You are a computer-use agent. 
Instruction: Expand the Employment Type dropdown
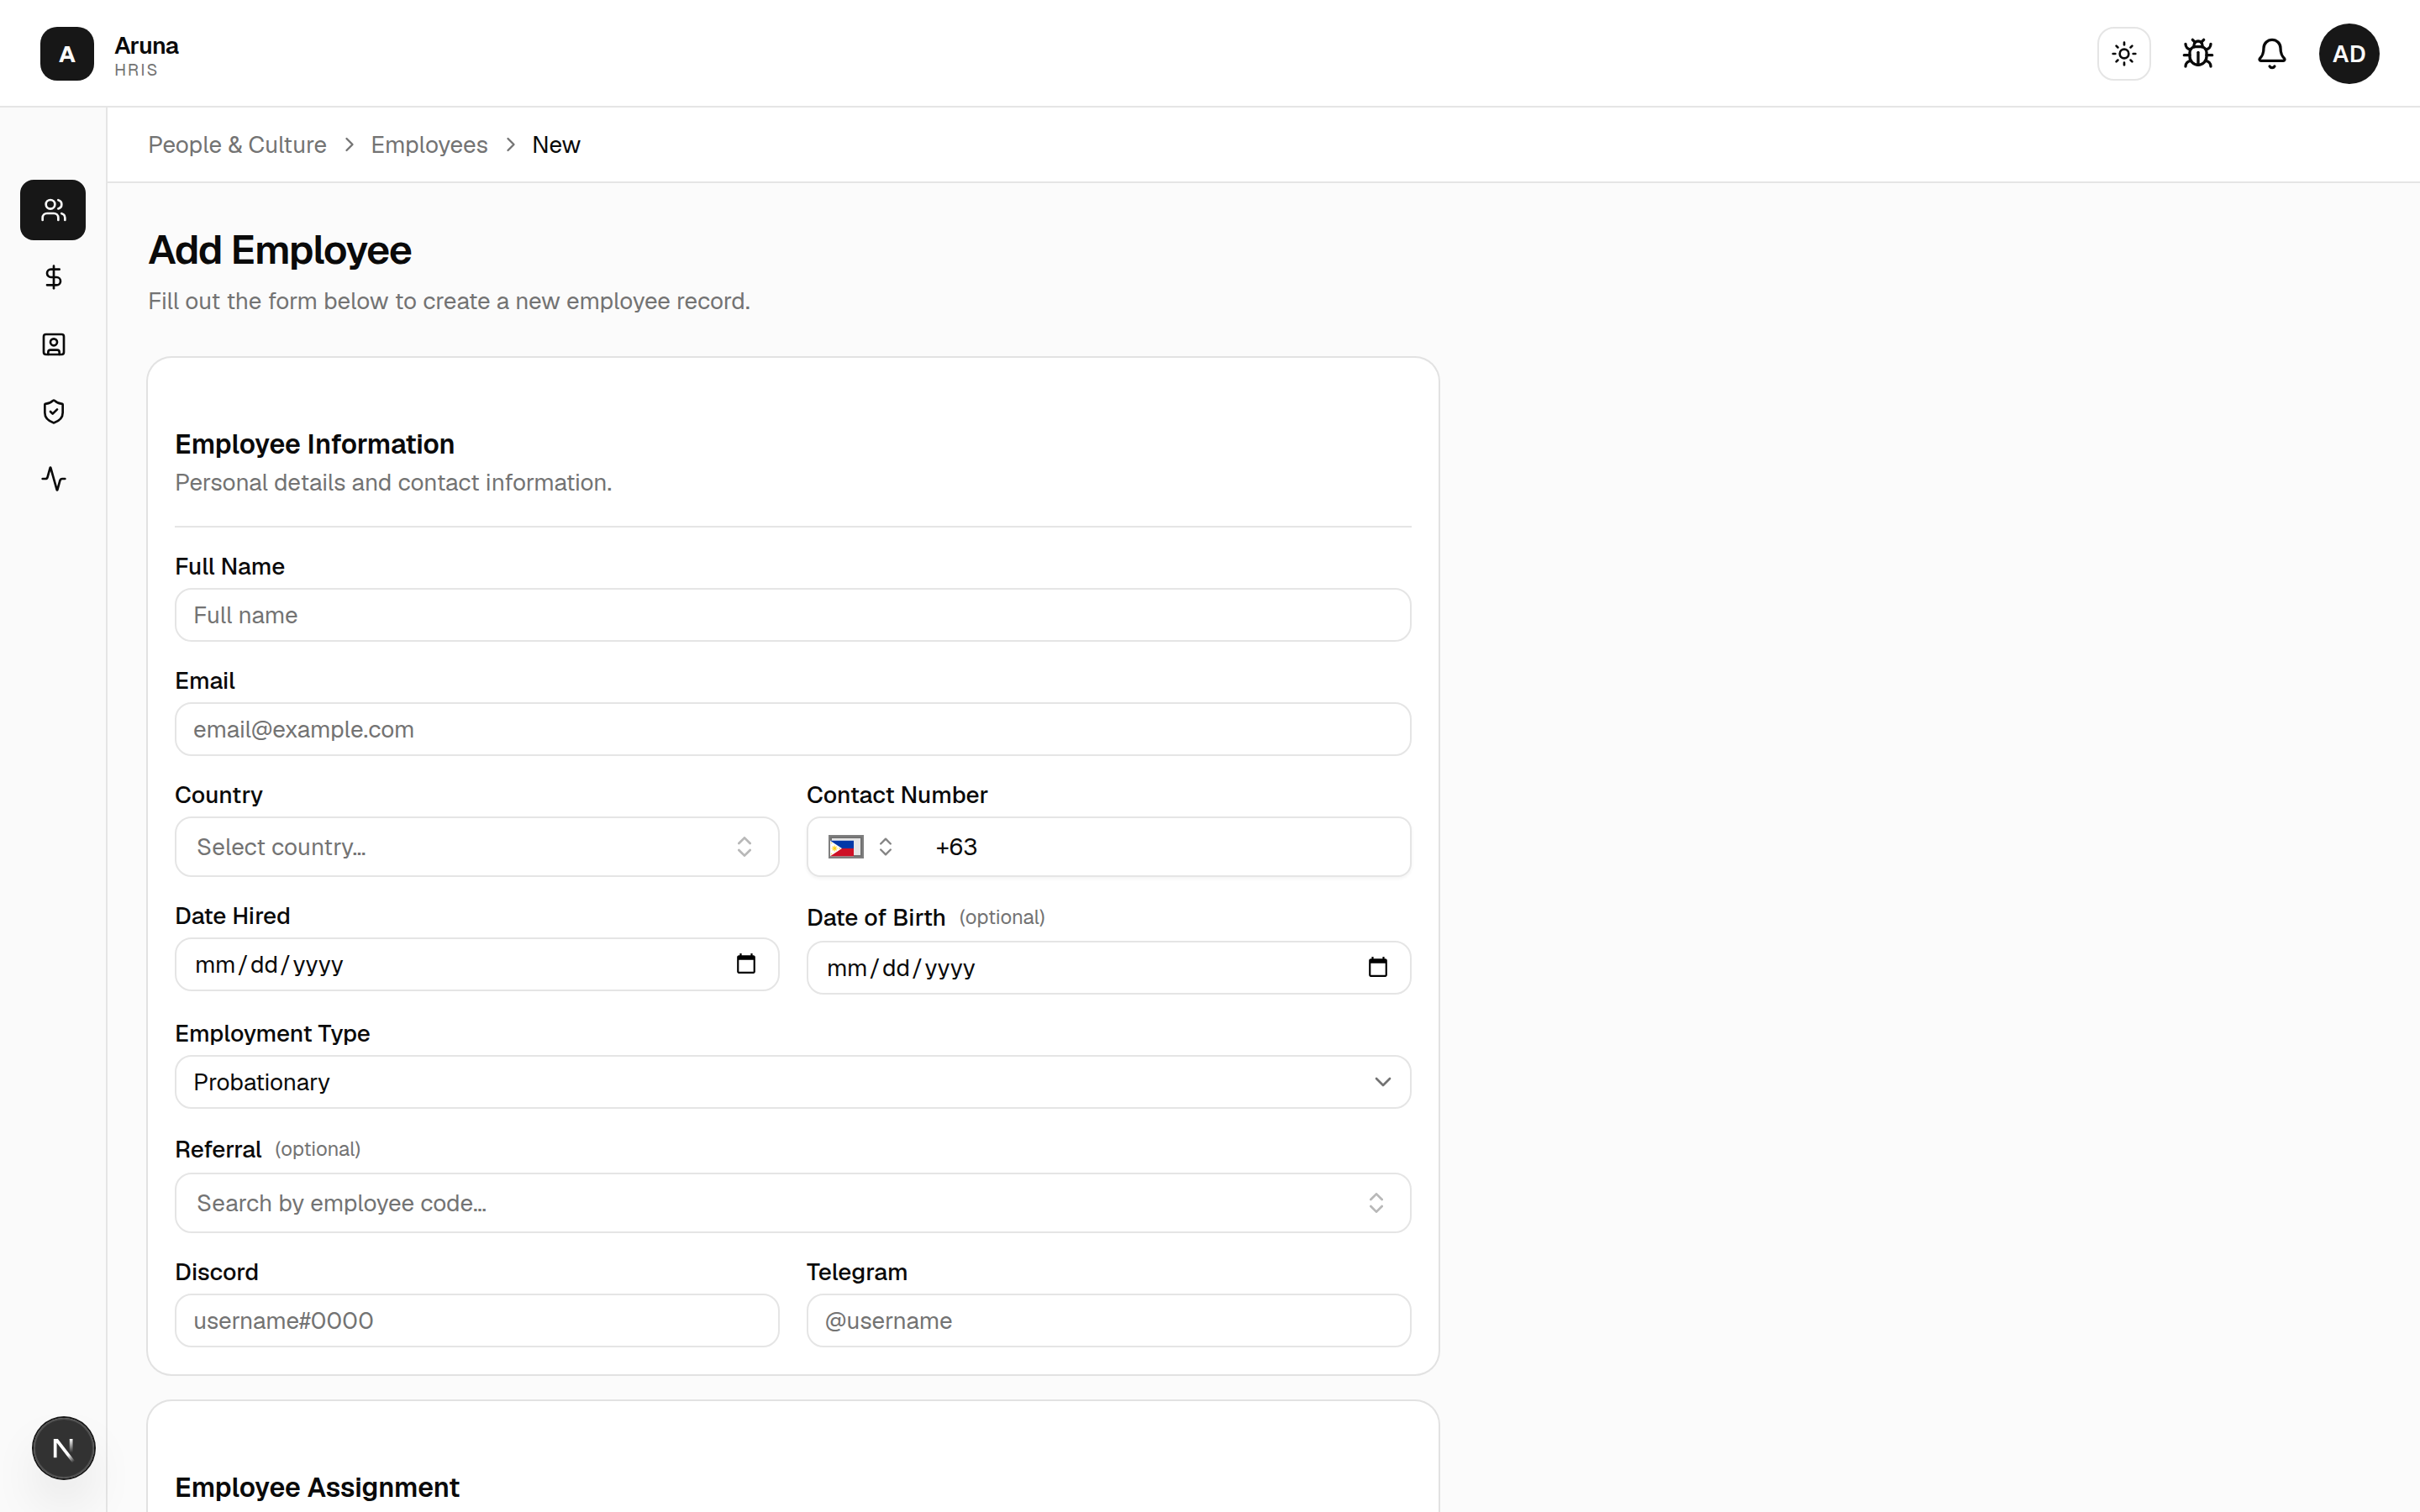[793, 1082]
